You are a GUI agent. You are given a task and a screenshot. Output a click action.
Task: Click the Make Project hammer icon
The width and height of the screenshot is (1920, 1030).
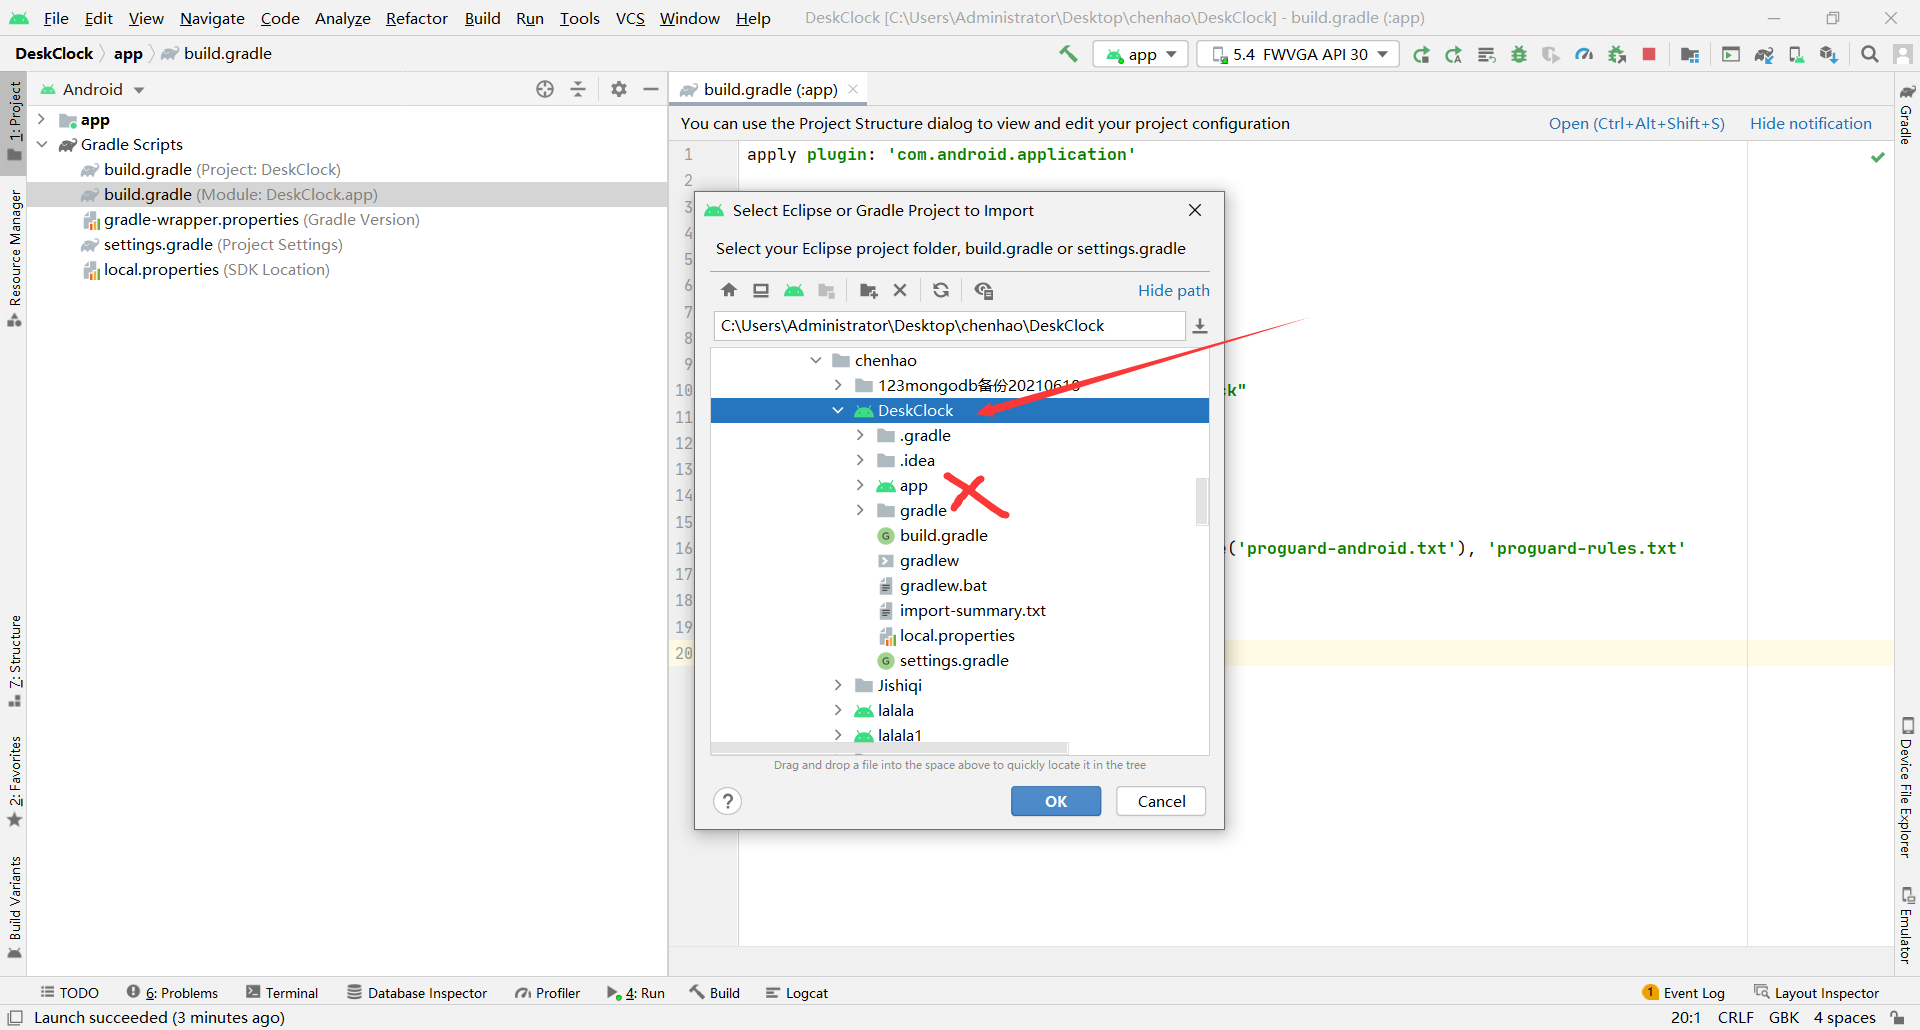click(1069, 54)
